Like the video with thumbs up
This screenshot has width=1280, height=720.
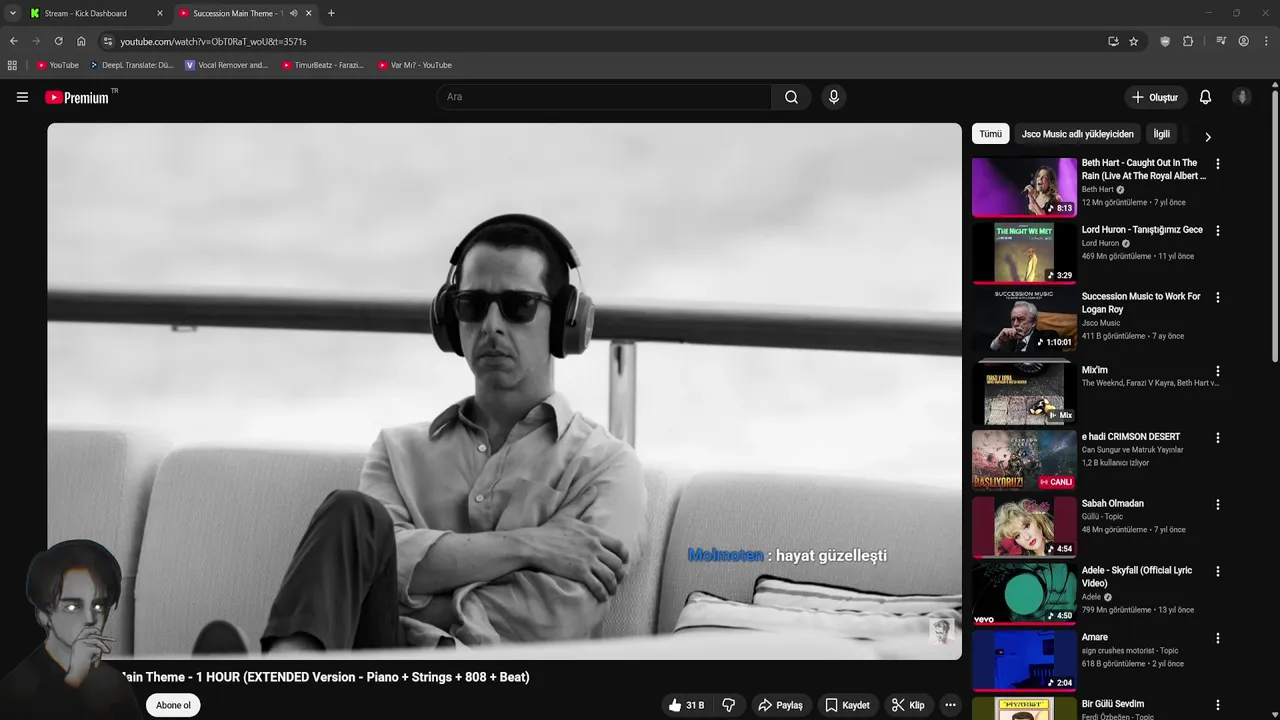[x=686, y=705]
